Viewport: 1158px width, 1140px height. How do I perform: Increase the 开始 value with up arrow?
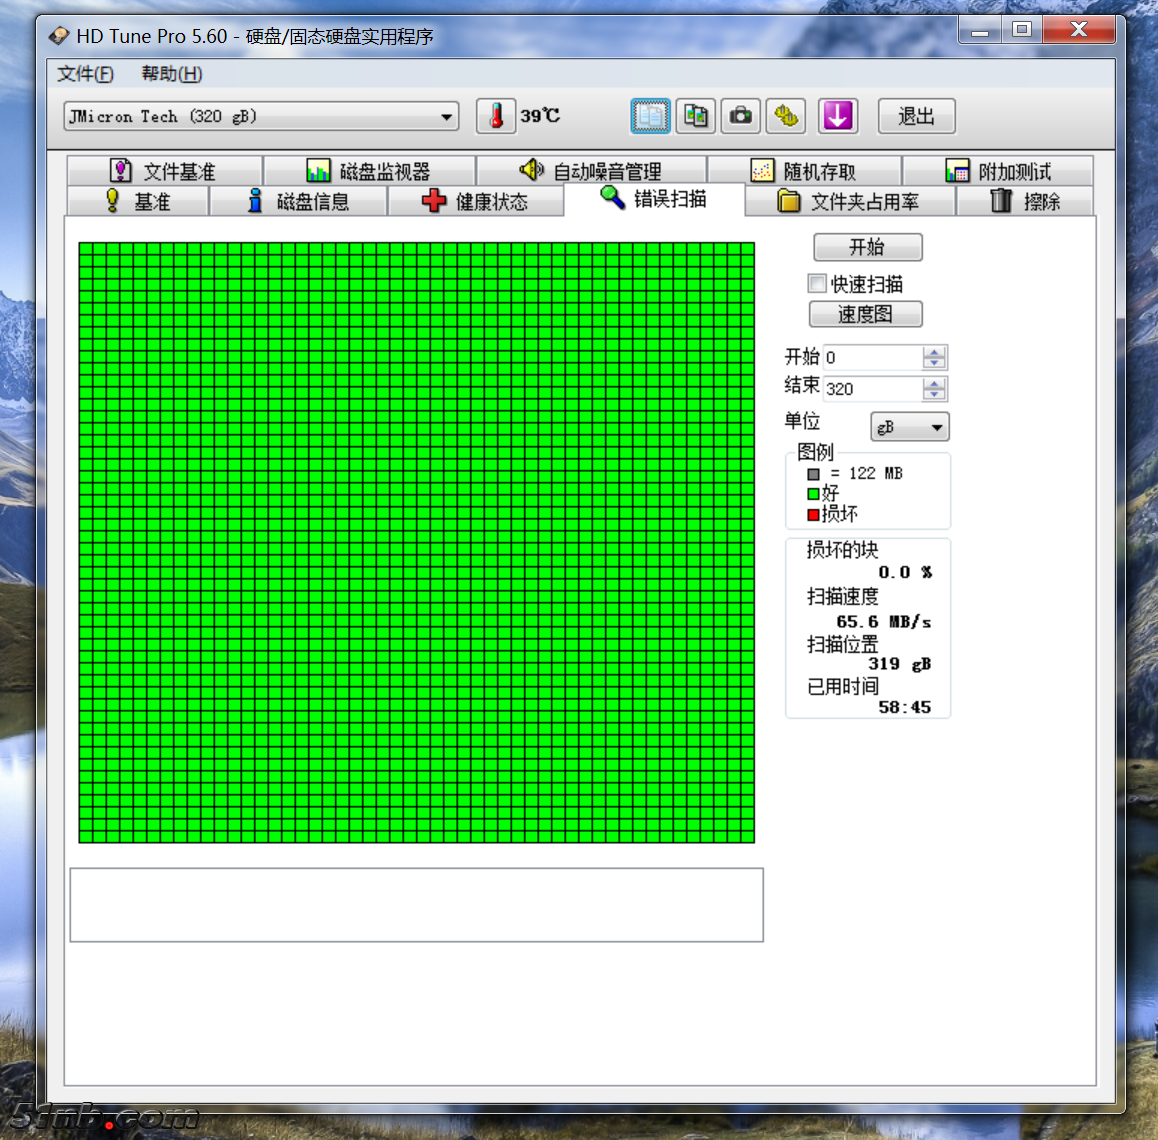934,352
